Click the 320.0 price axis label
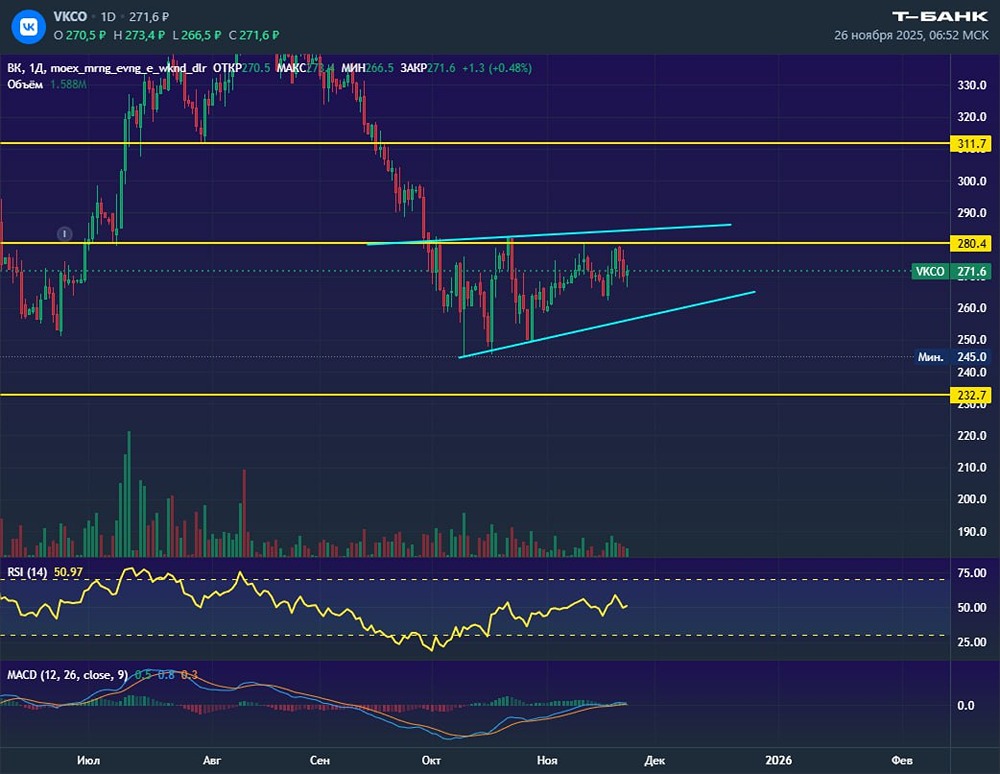This screenshot has width=1000, height=774. tap(971, 117)
